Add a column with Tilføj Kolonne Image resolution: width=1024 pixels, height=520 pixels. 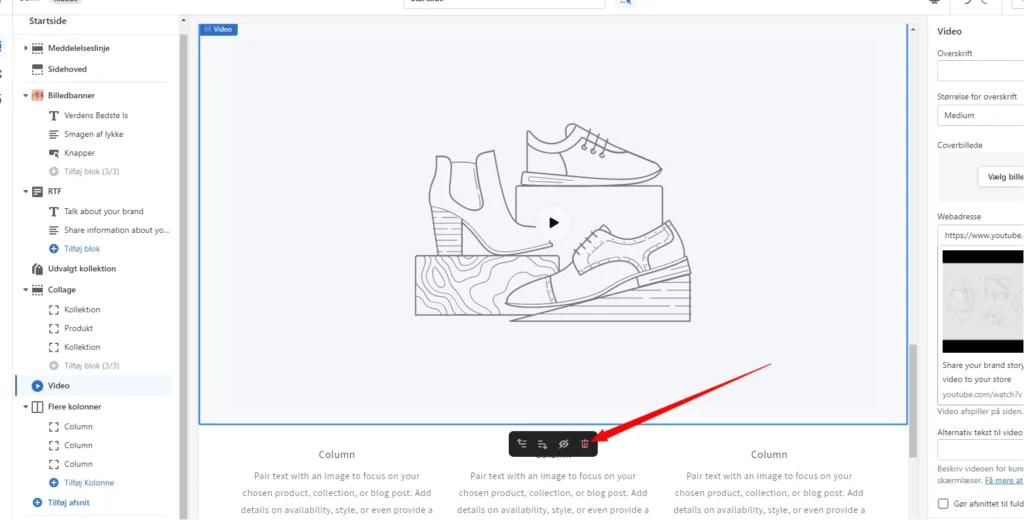89,483
